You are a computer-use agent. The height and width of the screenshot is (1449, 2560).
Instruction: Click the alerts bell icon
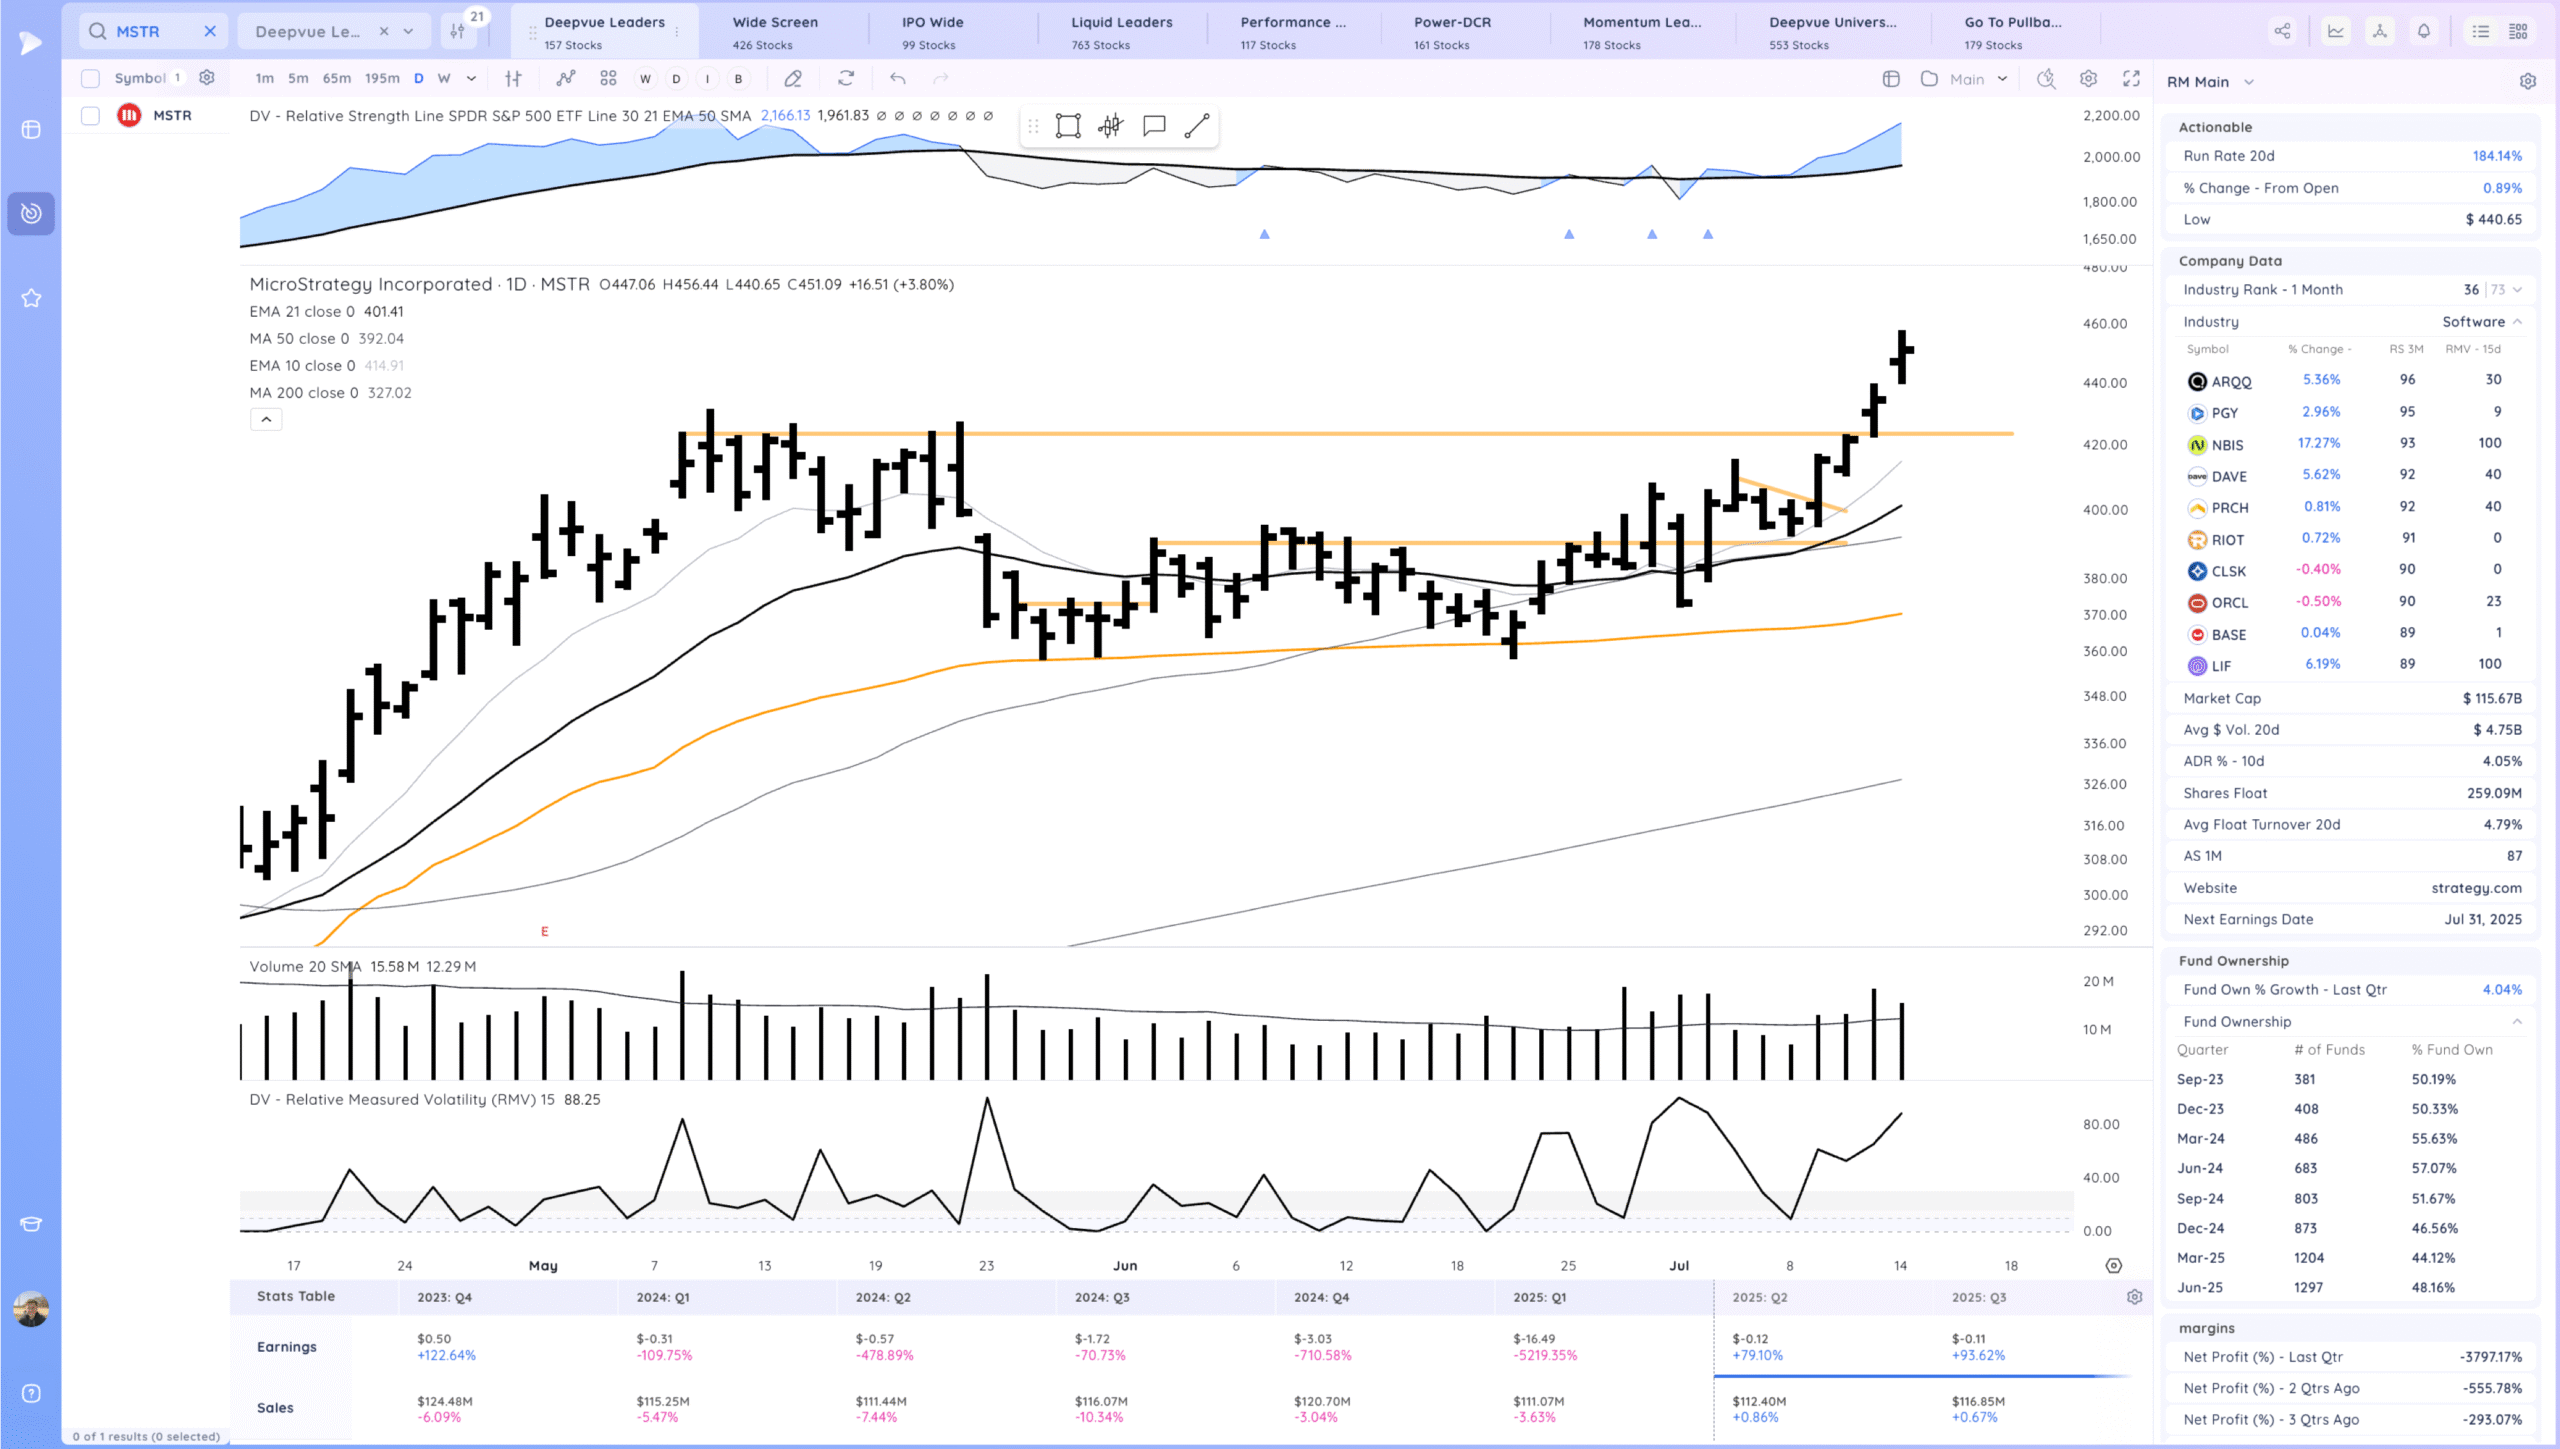[2424, 31]
